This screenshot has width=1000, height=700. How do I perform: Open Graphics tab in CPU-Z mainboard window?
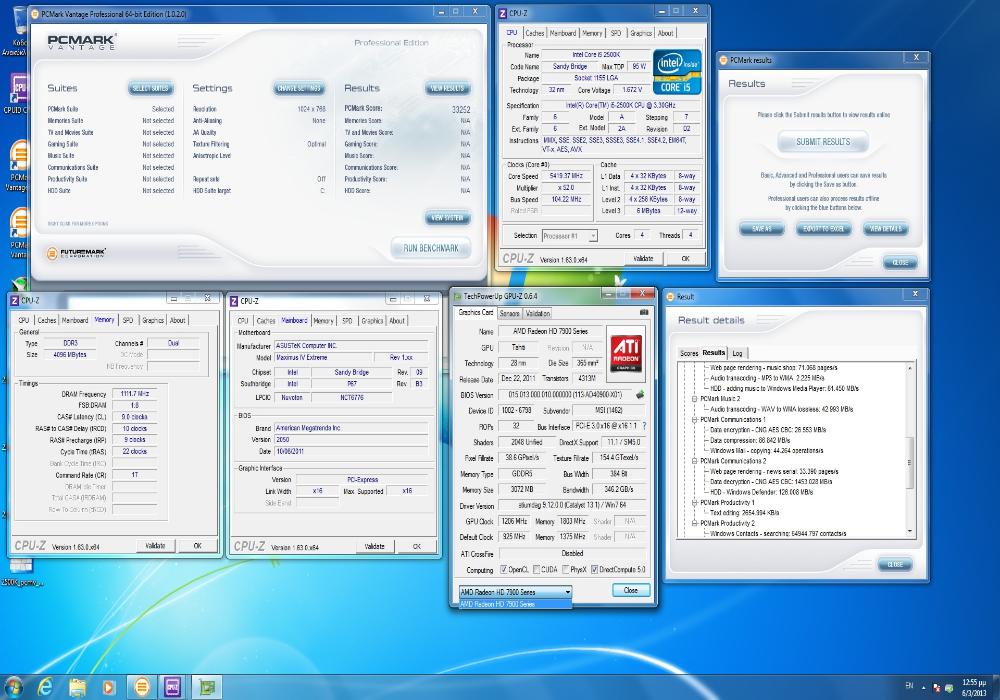point(372,321)
